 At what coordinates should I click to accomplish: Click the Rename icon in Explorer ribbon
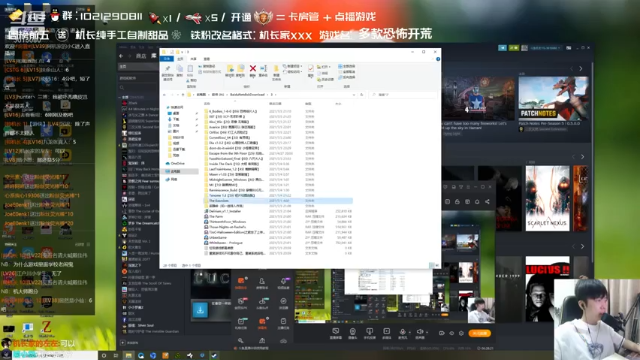pos(264,69)
